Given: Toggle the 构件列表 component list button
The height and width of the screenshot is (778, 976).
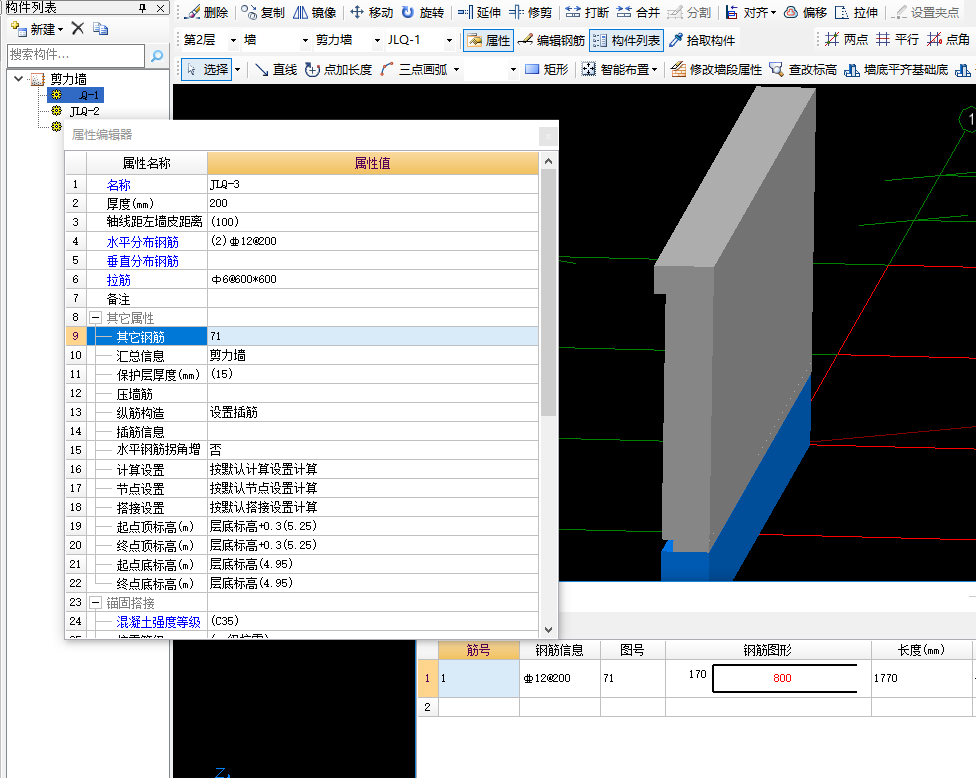Looking at the screenshot, I should click(627, 40).
